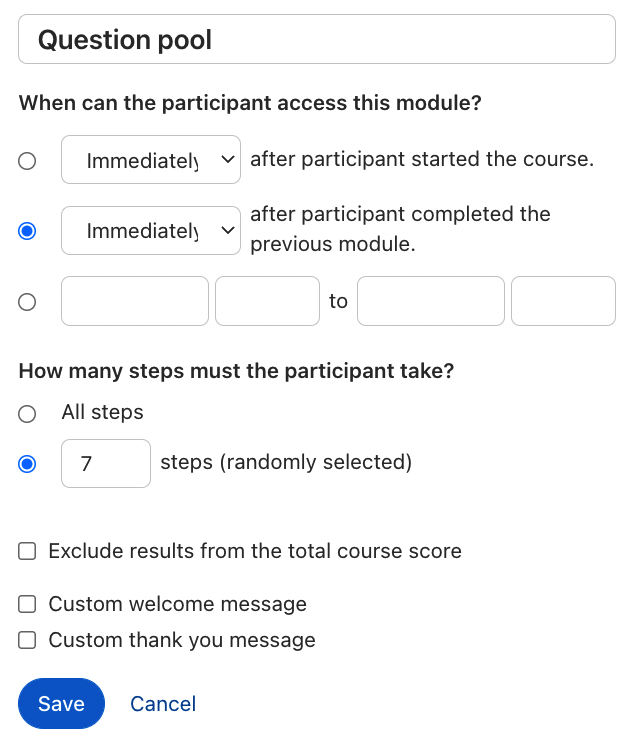The image size is (635, 741).
Task: Select radio for 'after participant completed the previous module'
Action: click(x=28, y=231)
